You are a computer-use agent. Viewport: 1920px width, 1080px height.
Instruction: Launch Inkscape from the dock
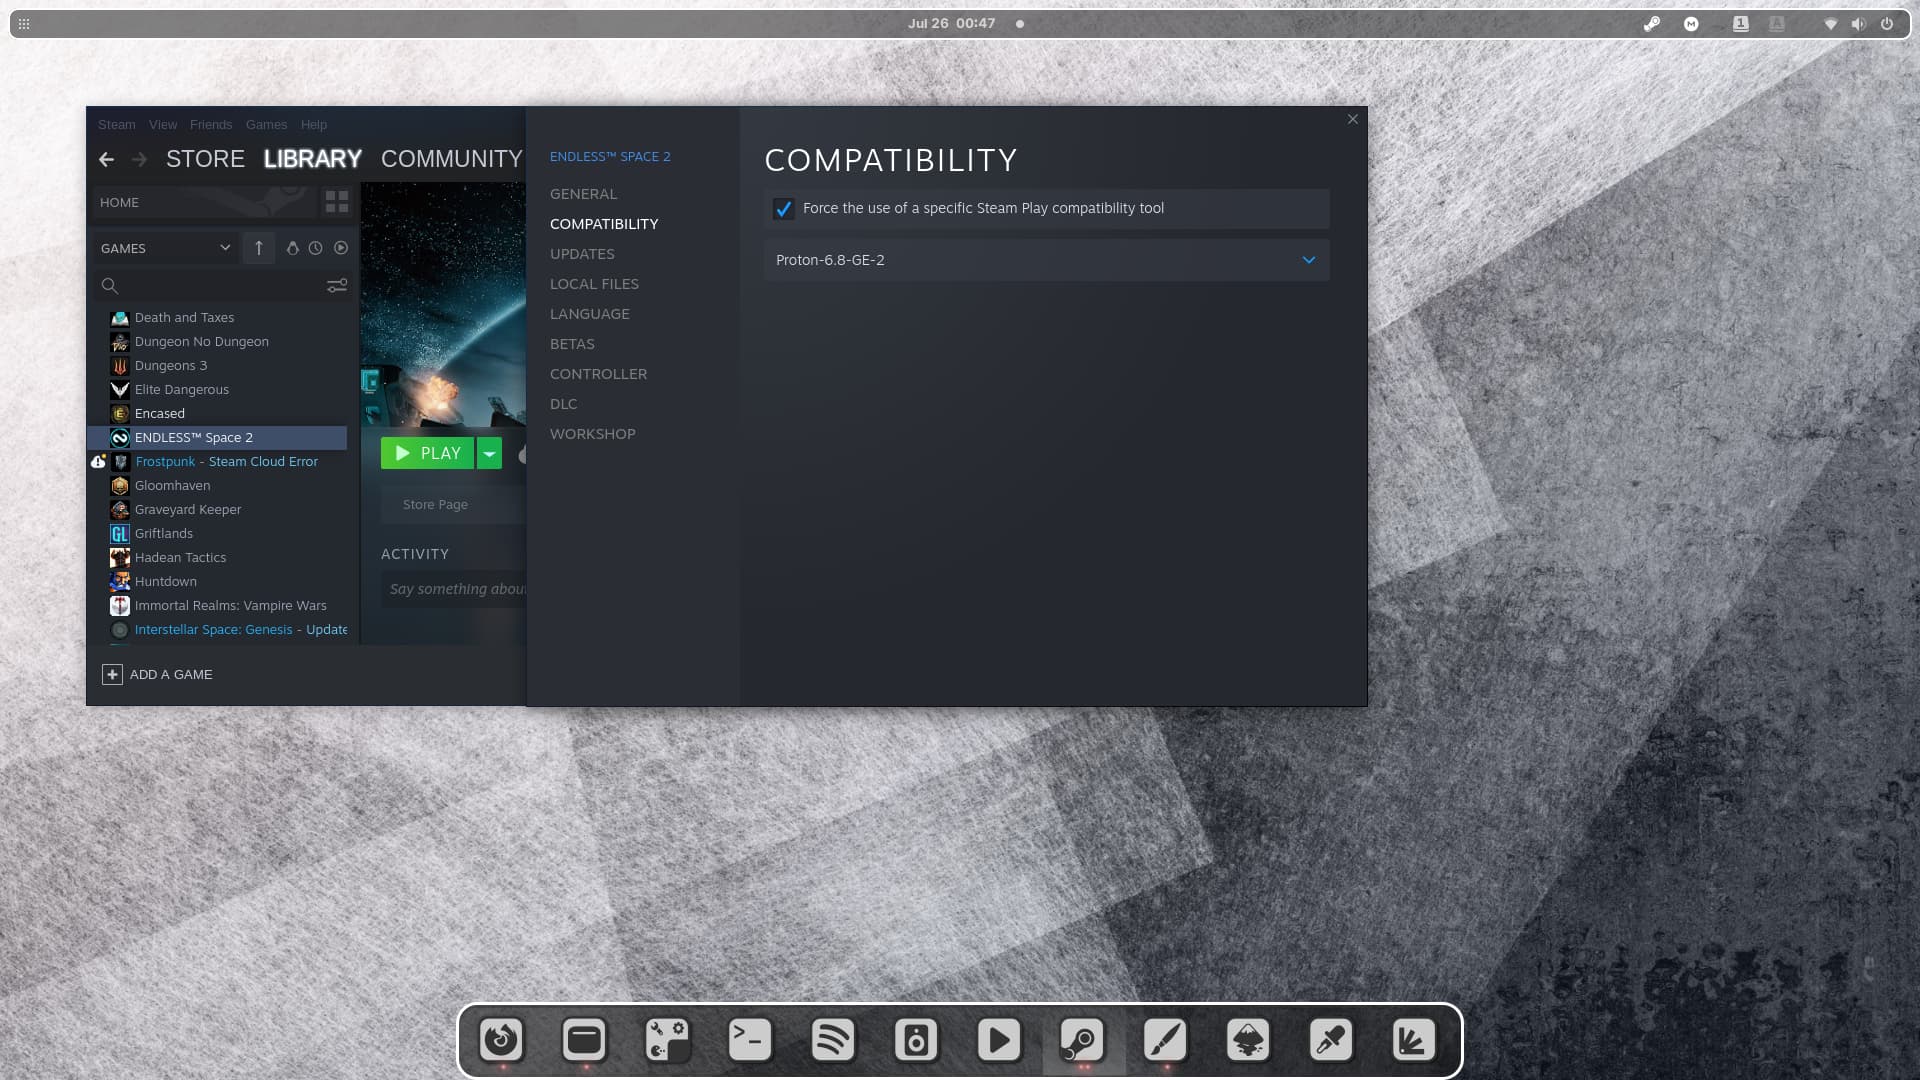pos(1248,1040)
